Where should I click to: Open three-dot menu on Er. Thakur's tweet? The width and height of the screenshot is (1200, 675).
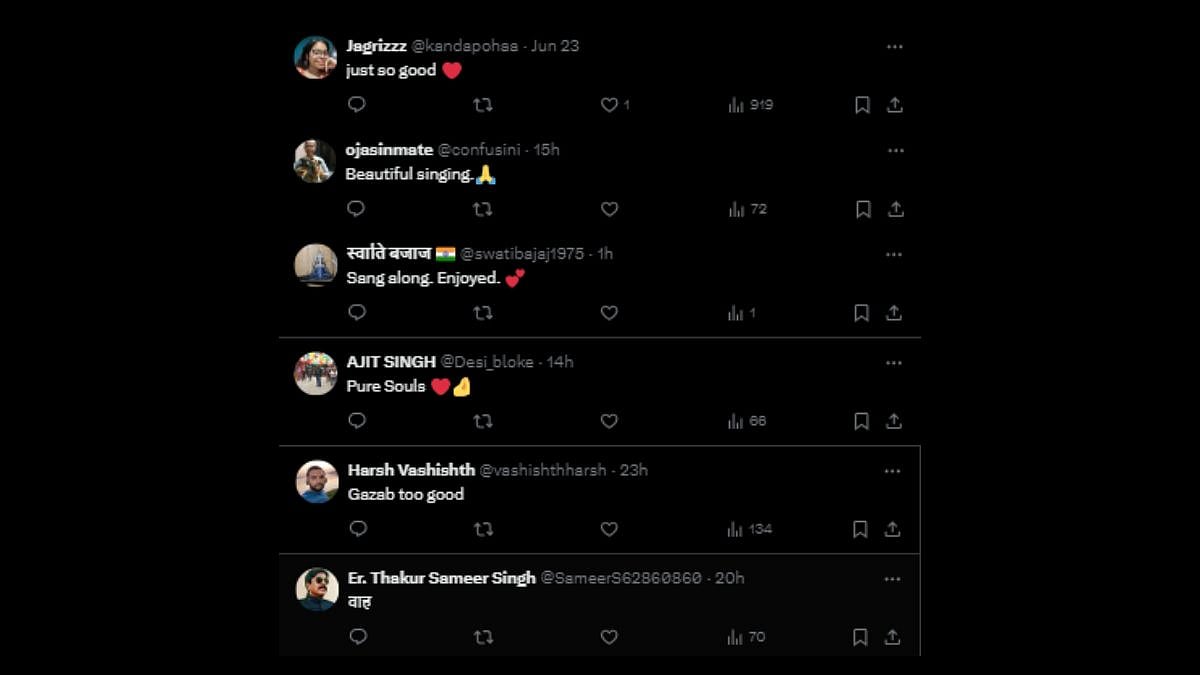tap(893, 578)
